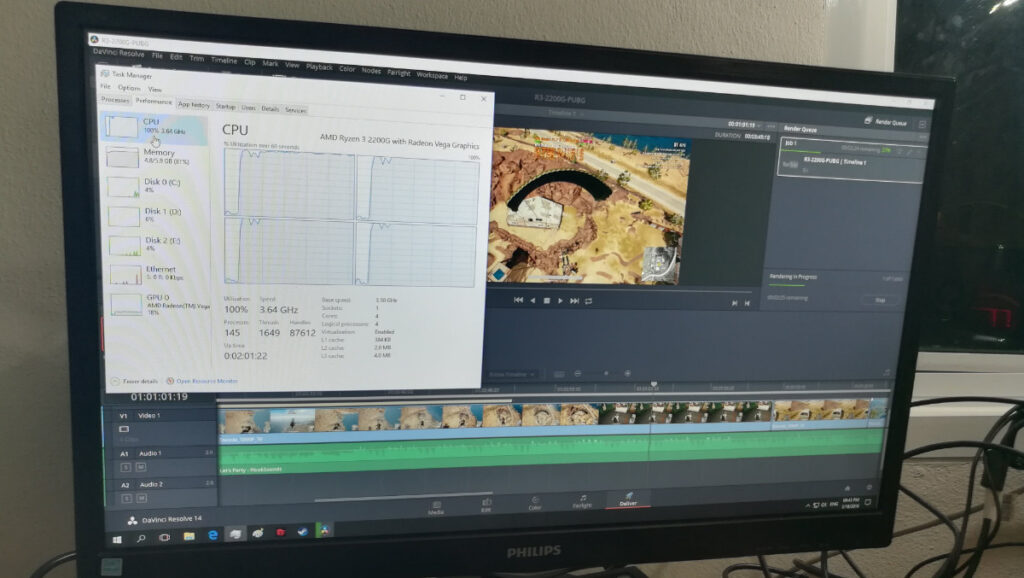Open the Nodes menu in Resolve
This screenshot has width=1024, height=578.
tap(371, 71)
